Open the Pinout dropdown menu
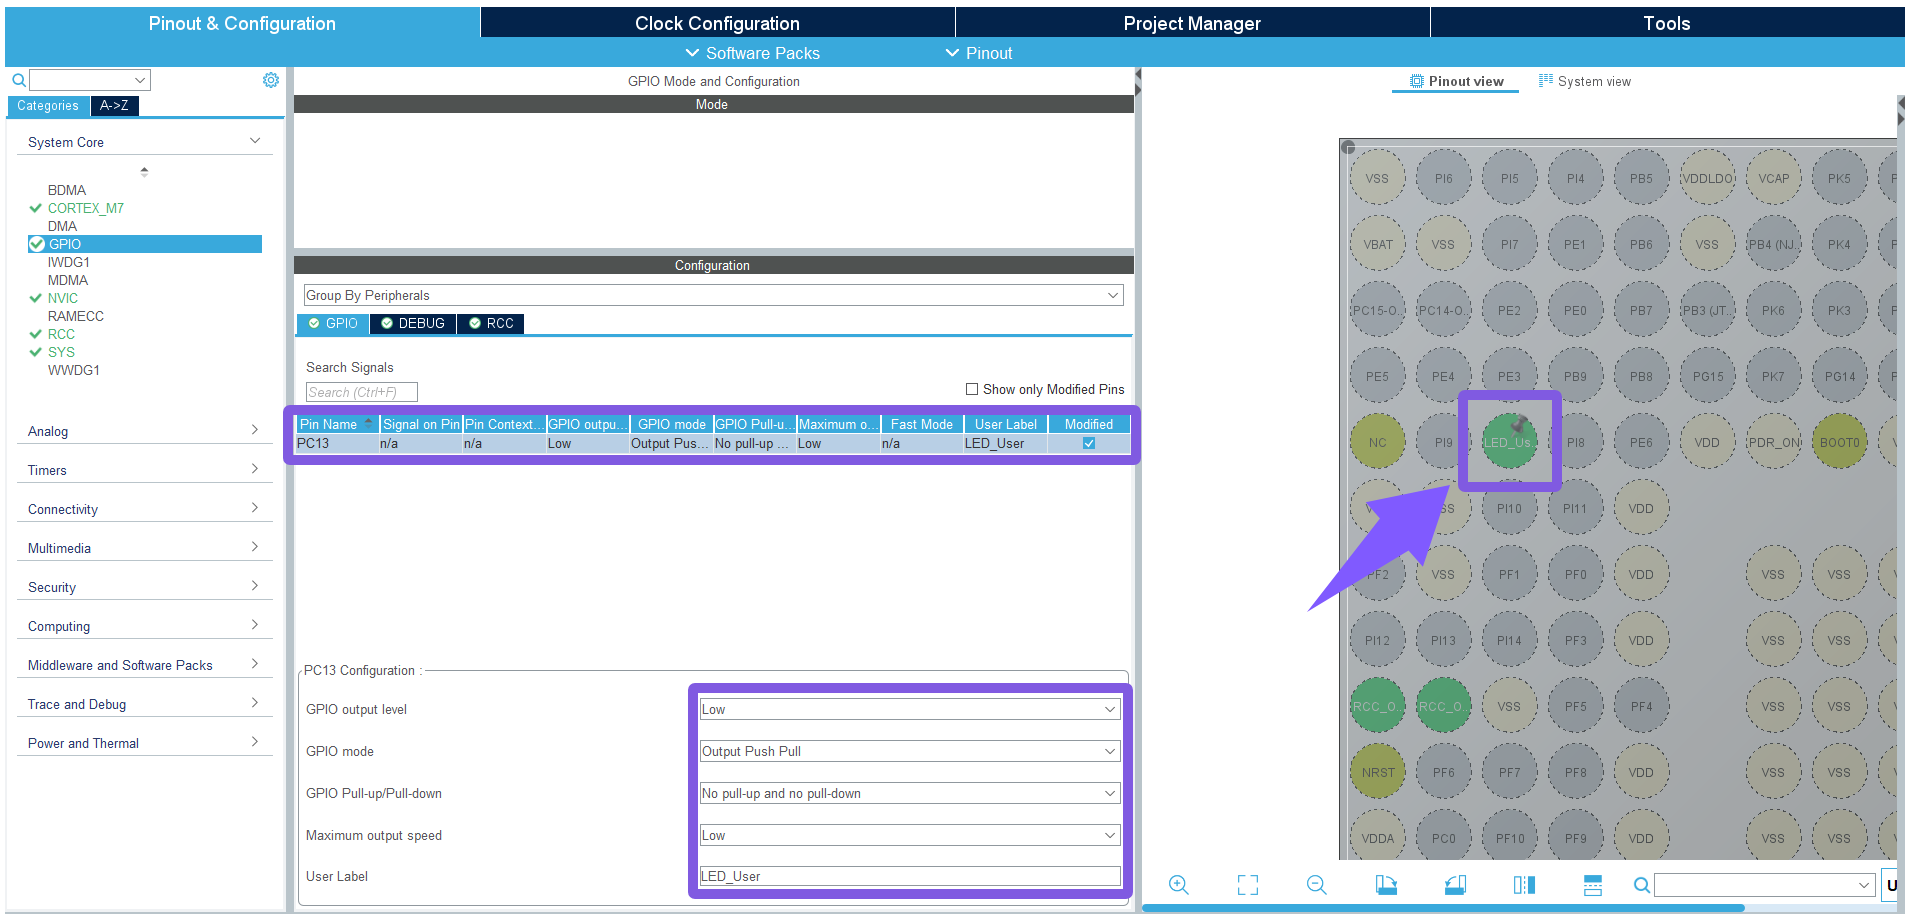 pyautogui.click(x=979, y=53)
